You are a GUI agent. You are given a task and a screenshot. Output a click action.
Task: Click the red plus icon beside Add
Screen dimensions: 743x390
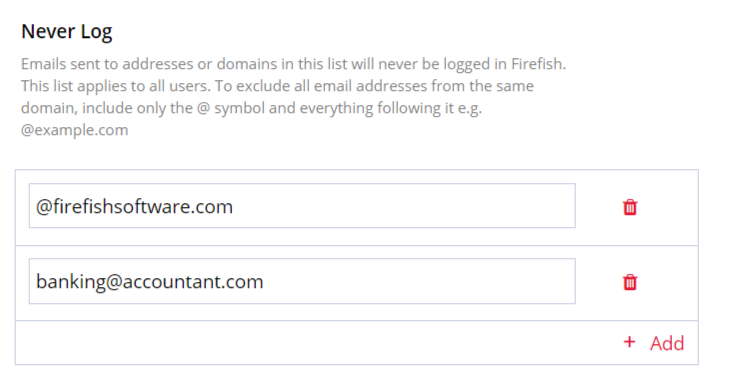coord(629,342)
